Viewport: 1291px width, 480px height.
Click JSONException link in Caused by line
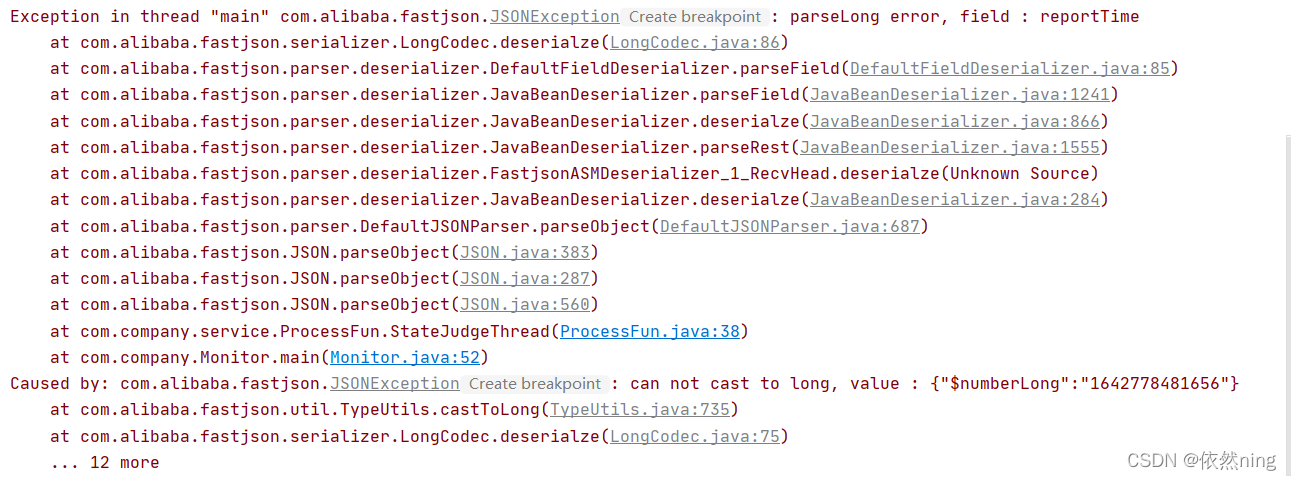[x=395, y=383]
